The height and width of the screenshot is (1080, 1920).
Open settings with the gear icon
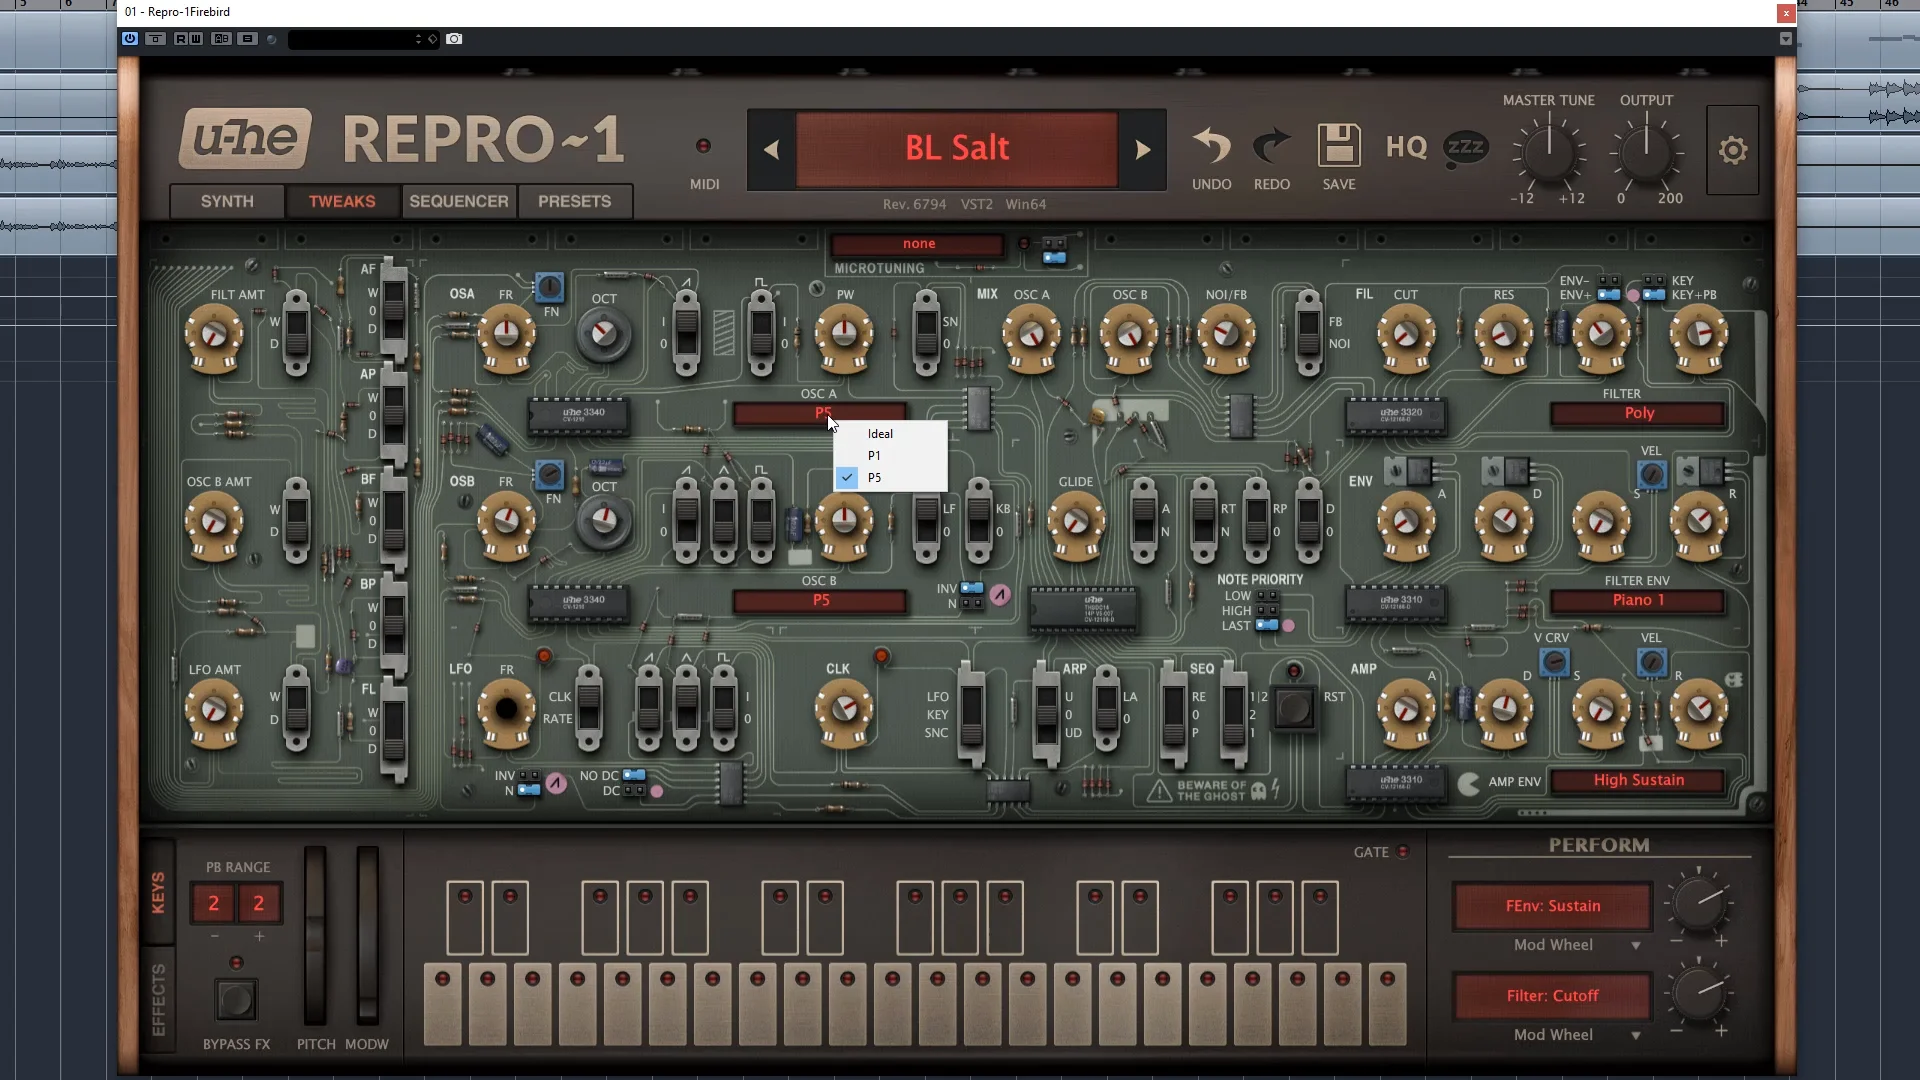[1732, 151]
